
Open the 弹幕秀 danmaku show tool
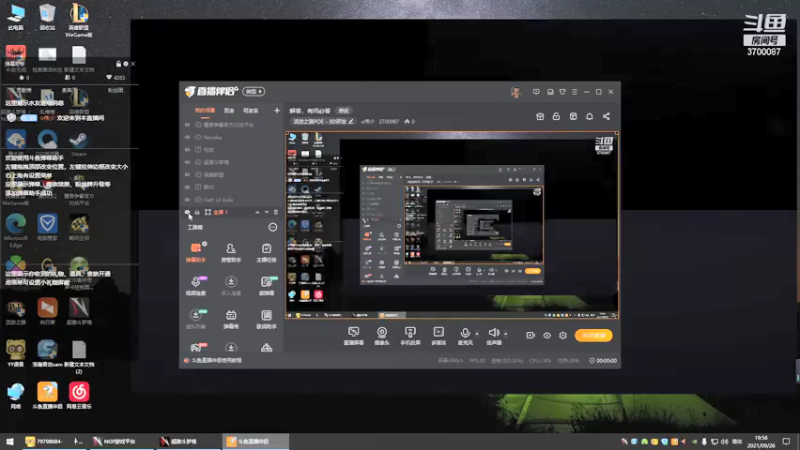pos(231,319)
